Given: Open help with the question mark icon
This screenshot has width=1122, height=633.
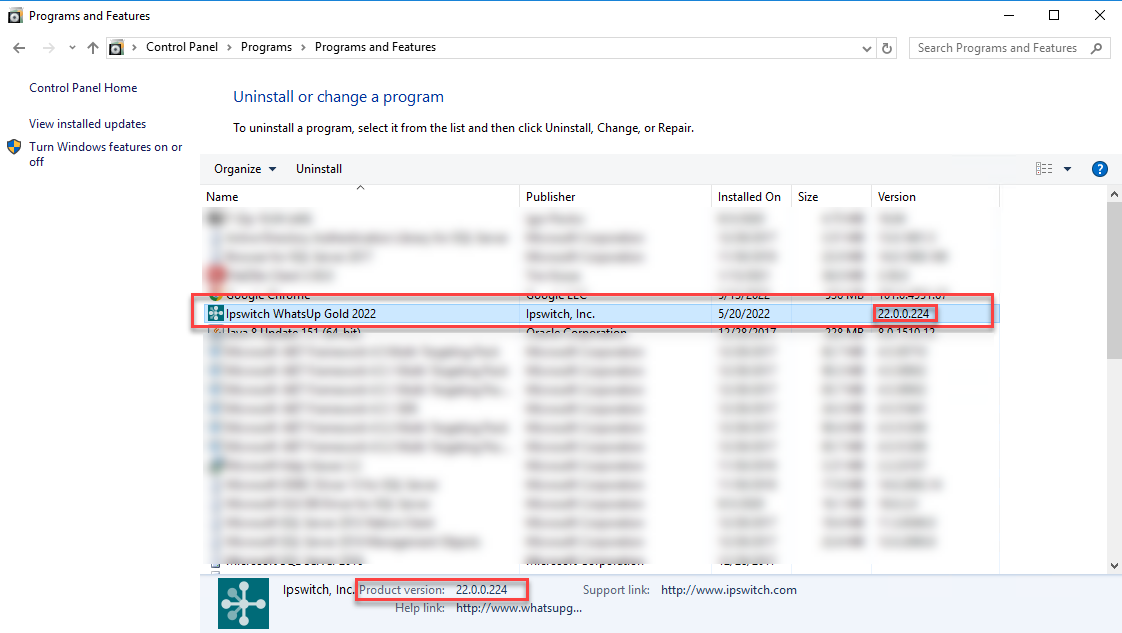Looking at the screenshot, I should [x=1100, y=169].
